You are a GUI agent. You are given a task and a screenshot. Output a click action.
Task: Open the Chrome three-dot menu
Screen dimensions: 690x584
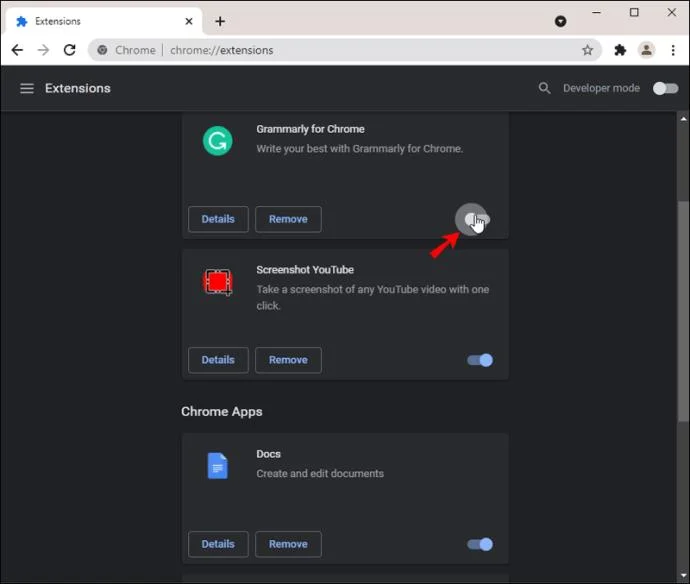pos(673,50)
